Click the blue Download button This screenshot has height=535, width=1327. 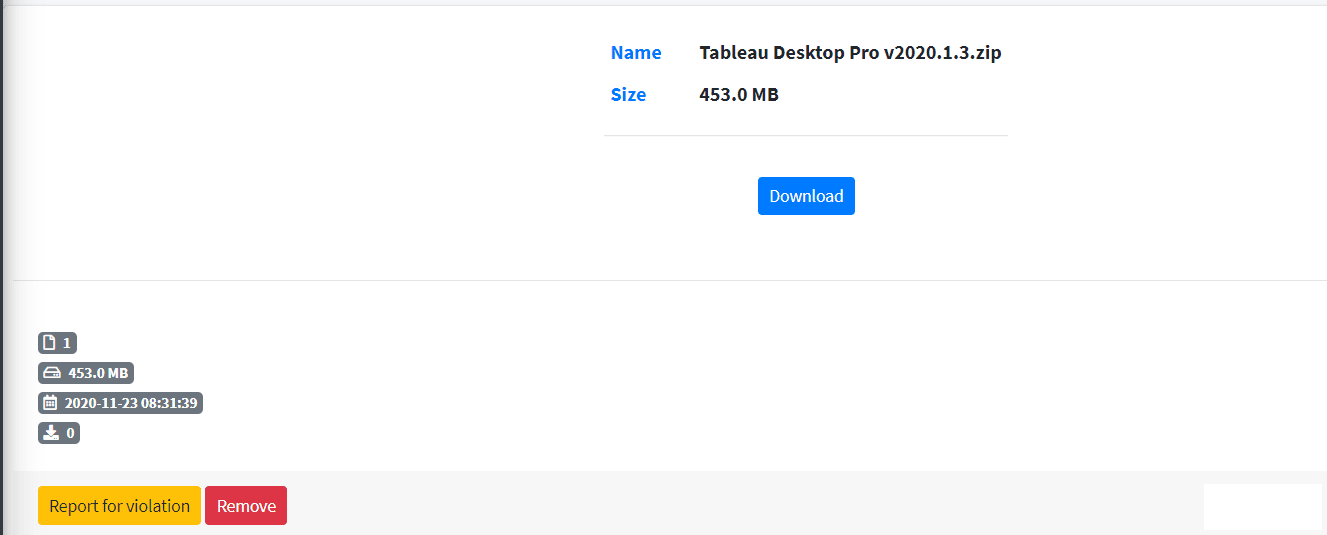pyautogui.click(x=806, y=196)
